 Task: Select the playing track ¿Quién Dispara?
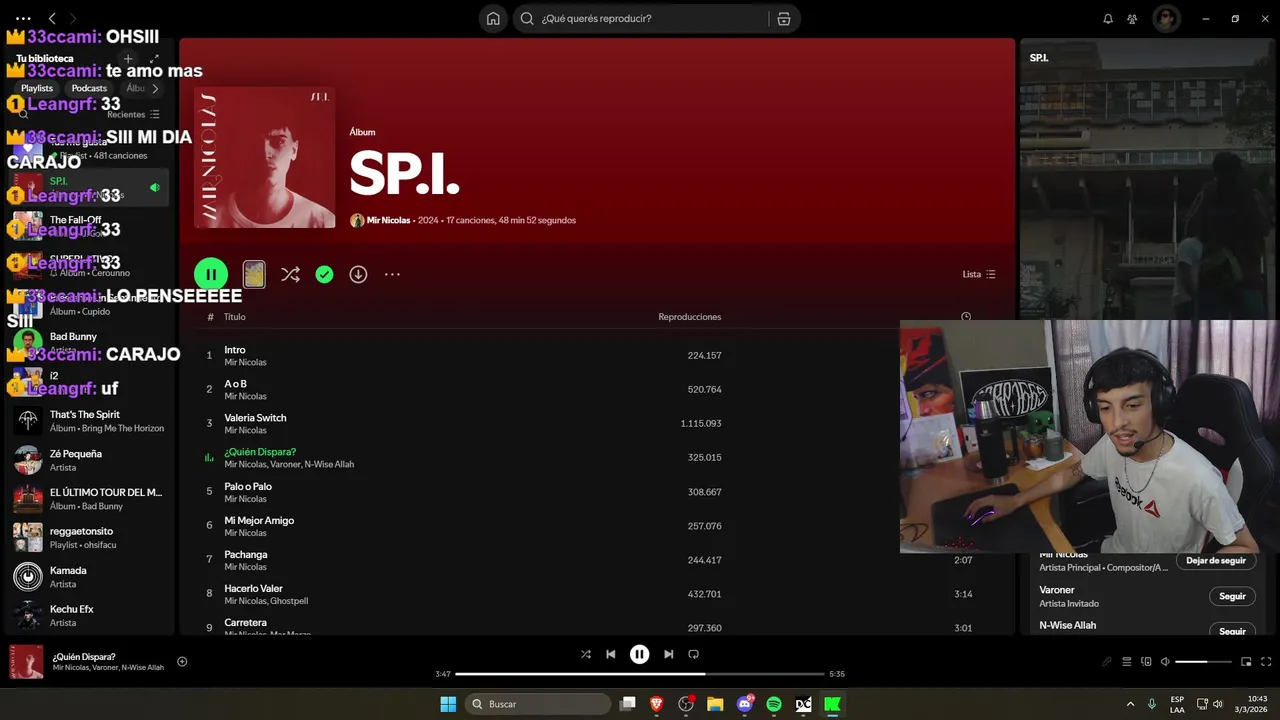click(260, 452)
